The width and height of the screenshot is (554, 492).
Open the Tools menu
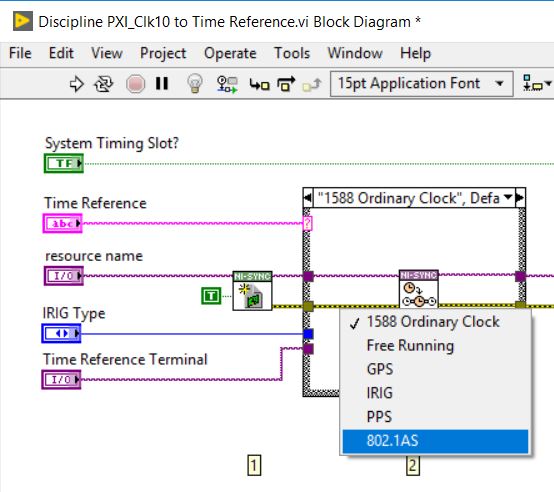[292, 53]
